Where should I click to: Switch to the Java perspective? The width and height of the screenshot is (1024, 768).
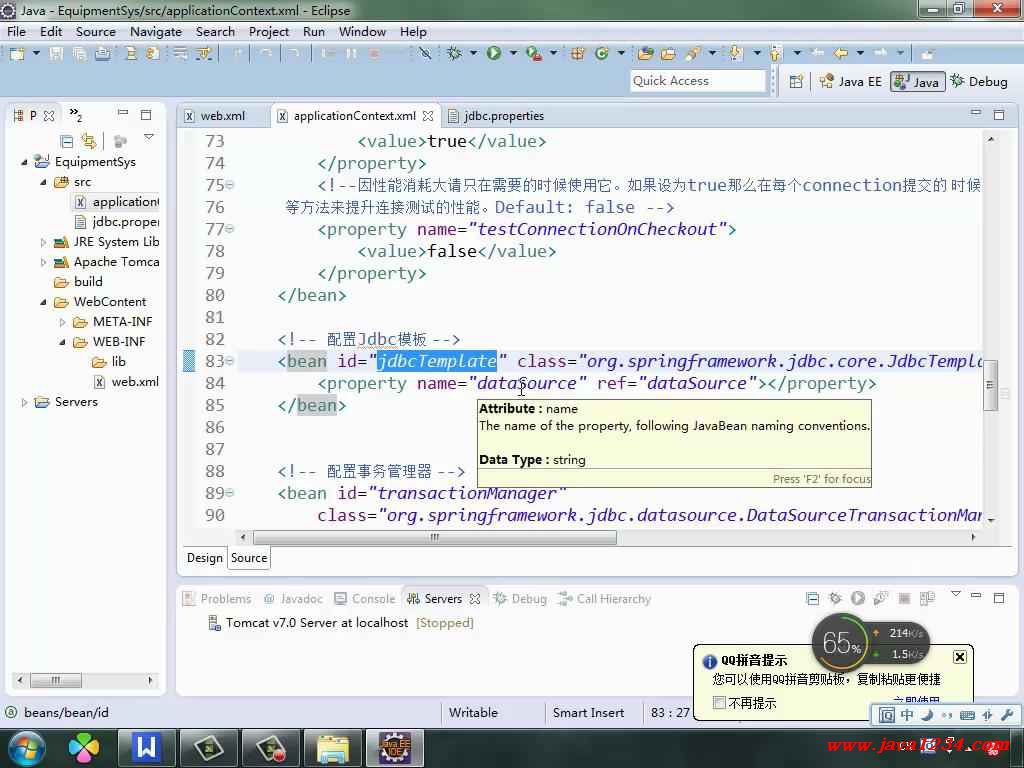pyautogui.click(x=918, y=82)
